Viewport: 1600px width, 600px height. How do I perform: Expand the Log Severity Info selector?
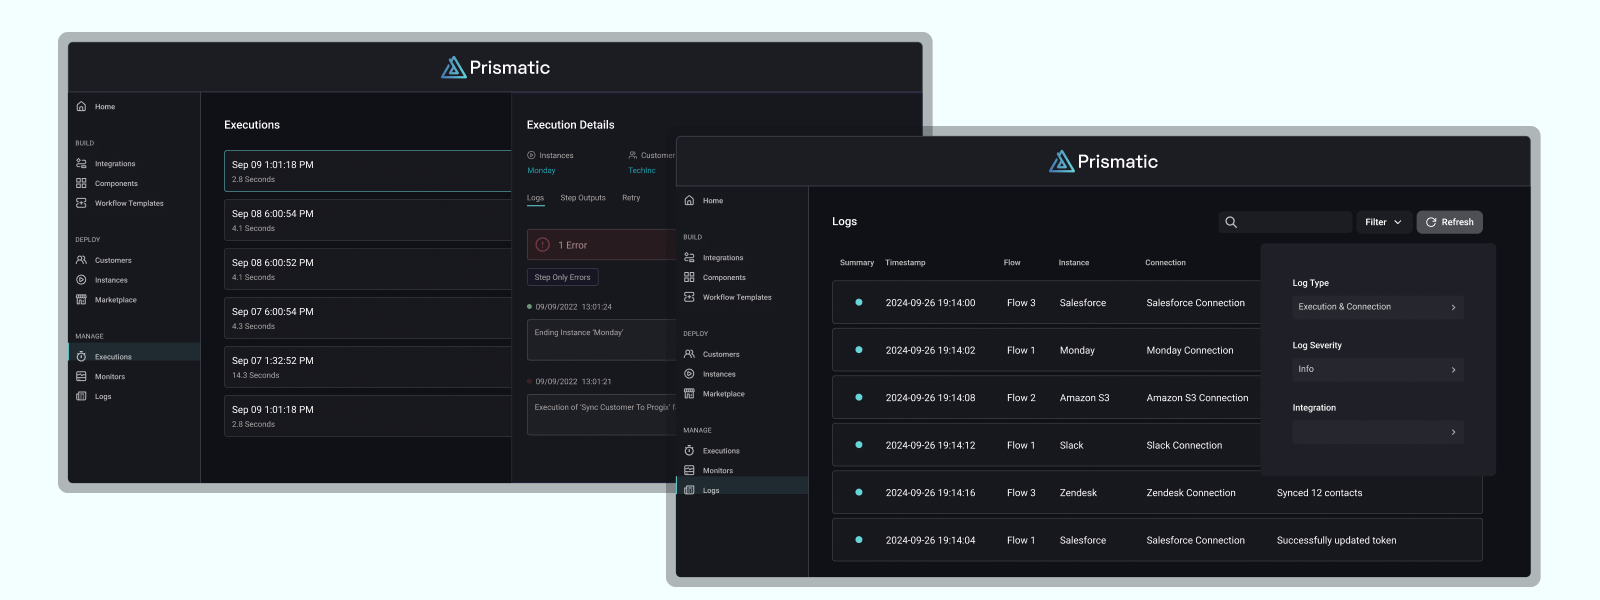(1378, 369)
